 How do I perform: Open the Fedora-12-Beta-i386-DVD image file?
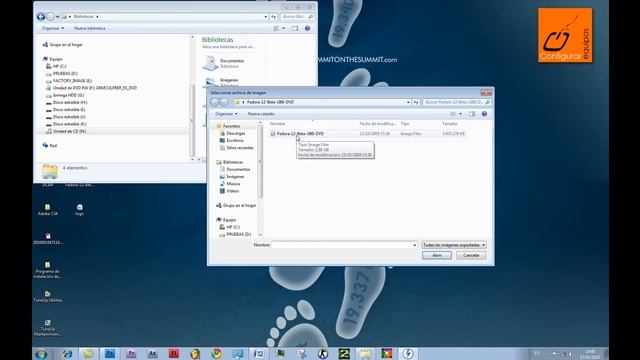tap(300, 133)
